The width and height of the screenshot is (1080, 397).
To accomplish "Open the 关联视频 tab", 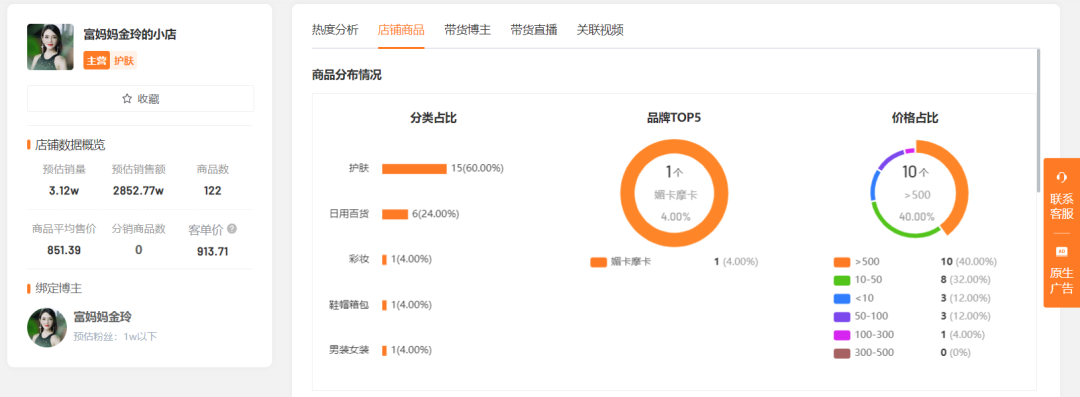I will (x=600, y=30).
